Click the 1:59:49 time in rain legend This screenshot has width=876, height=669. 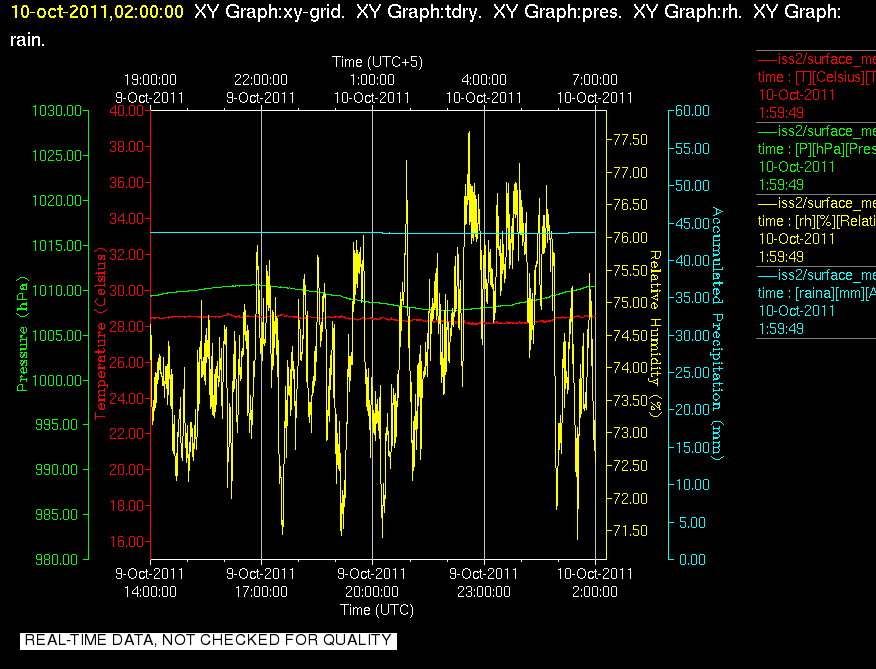[x=781, y=329]
